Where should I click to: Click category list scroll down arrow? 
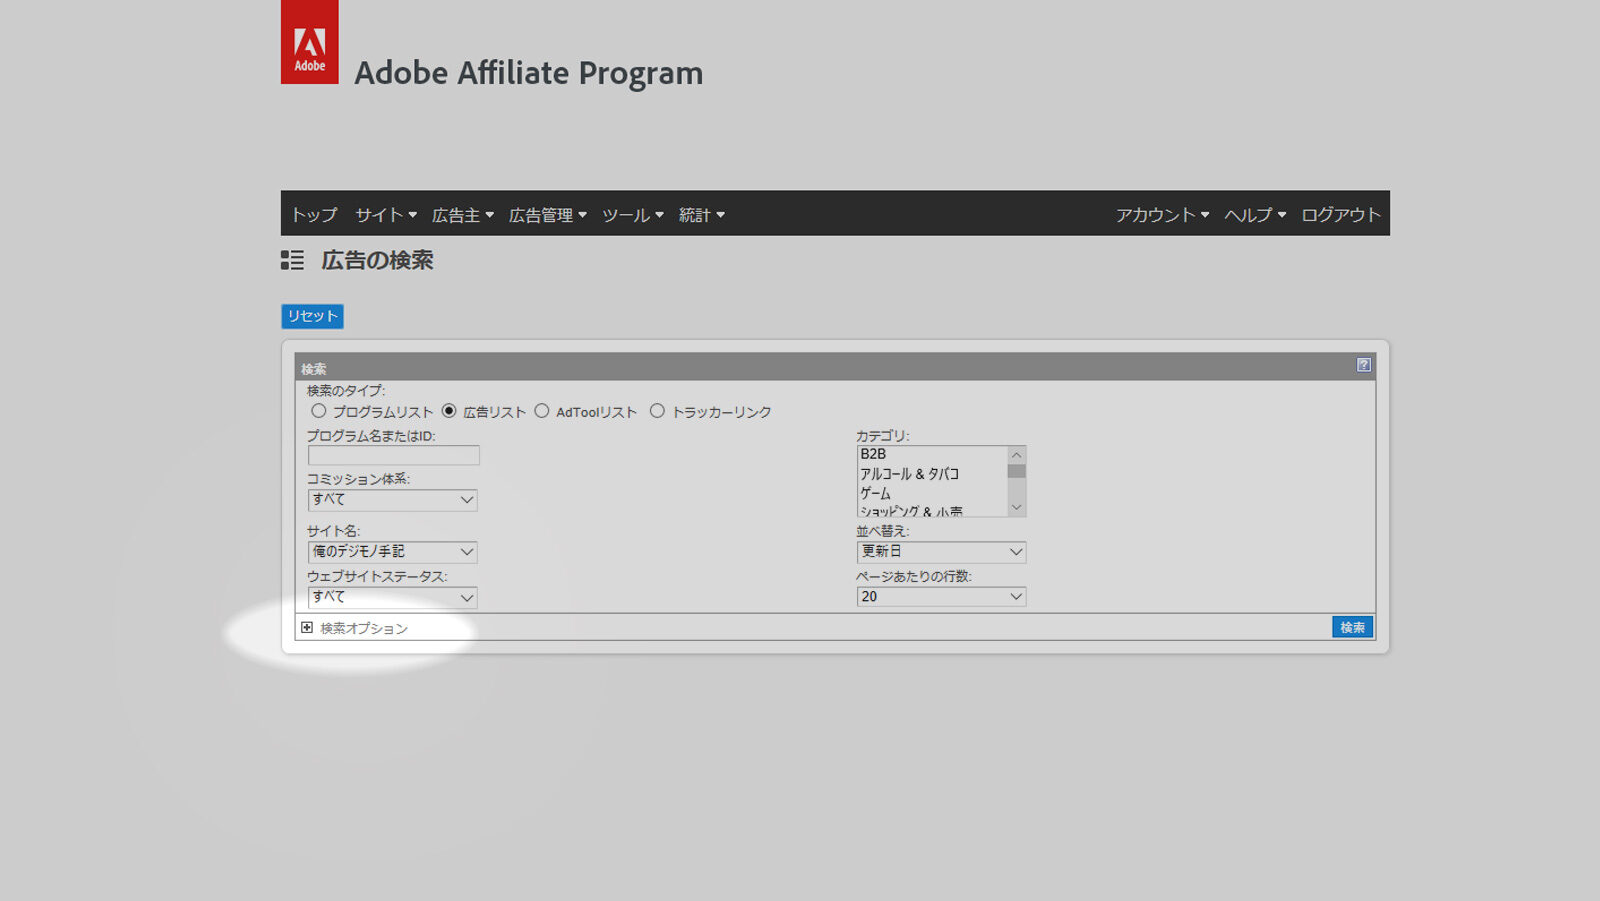1016,507
